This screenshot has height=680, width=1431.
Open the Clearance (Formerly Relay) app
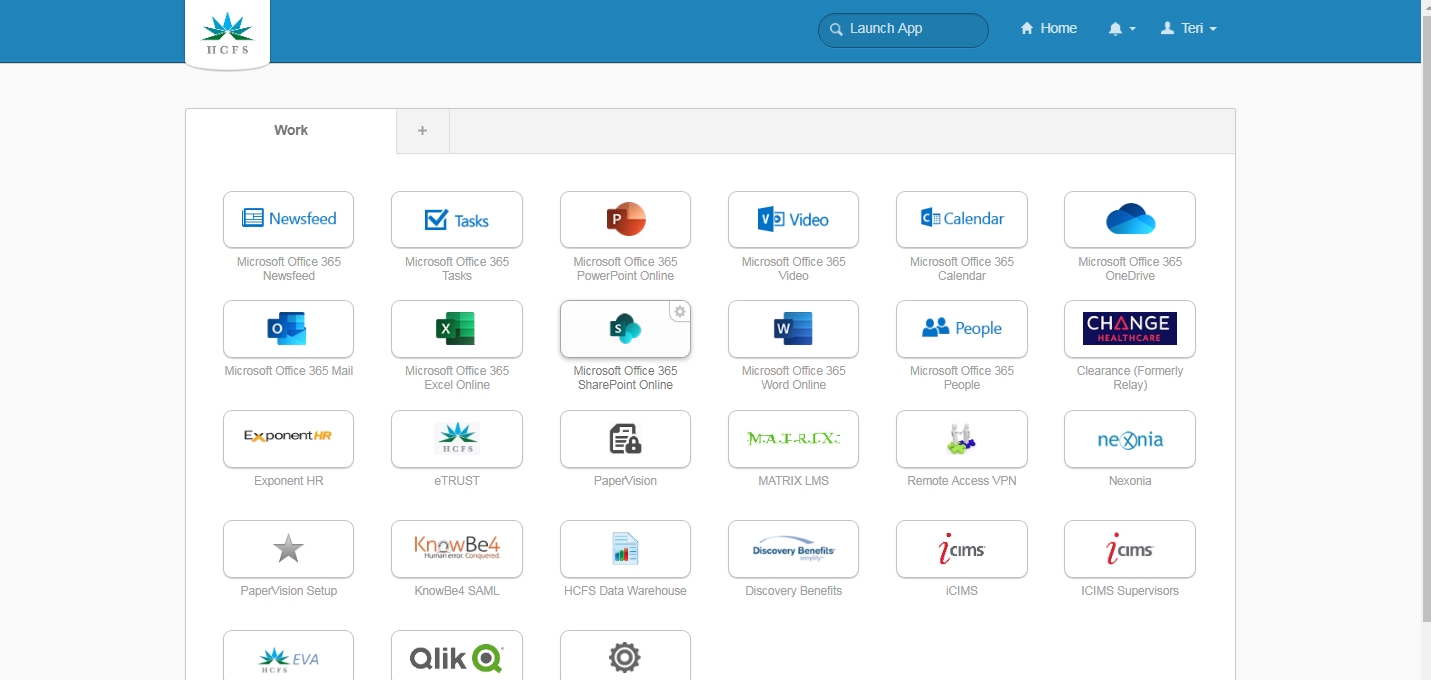click(1129, 329)
